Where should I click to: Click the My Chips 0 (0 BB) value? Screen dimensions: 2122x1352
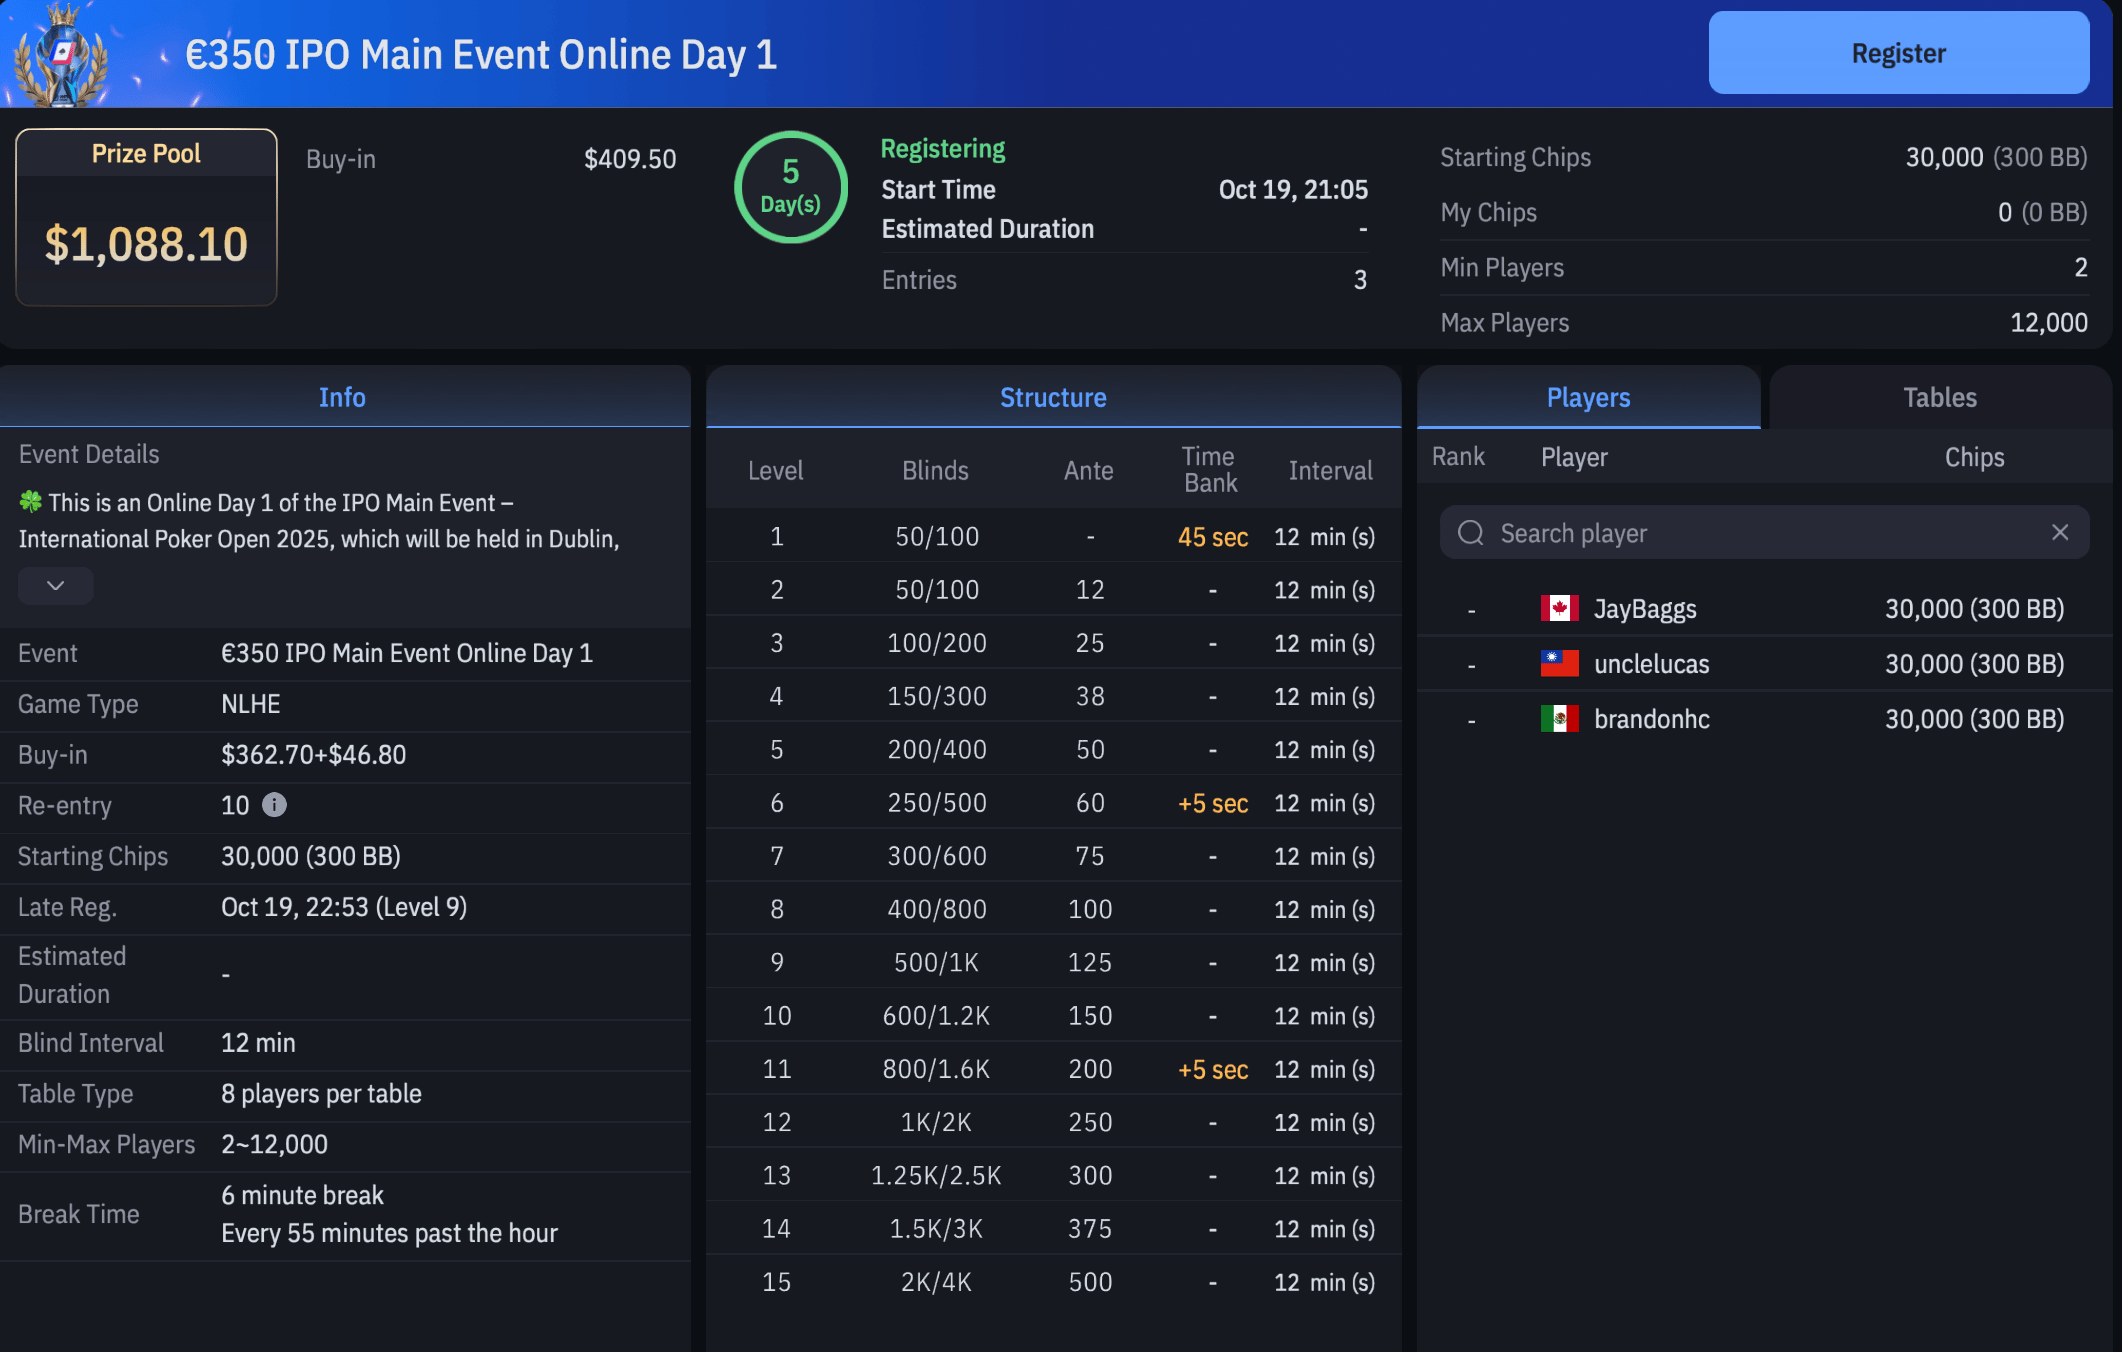pyautogui.click(x=2042, y=212)
